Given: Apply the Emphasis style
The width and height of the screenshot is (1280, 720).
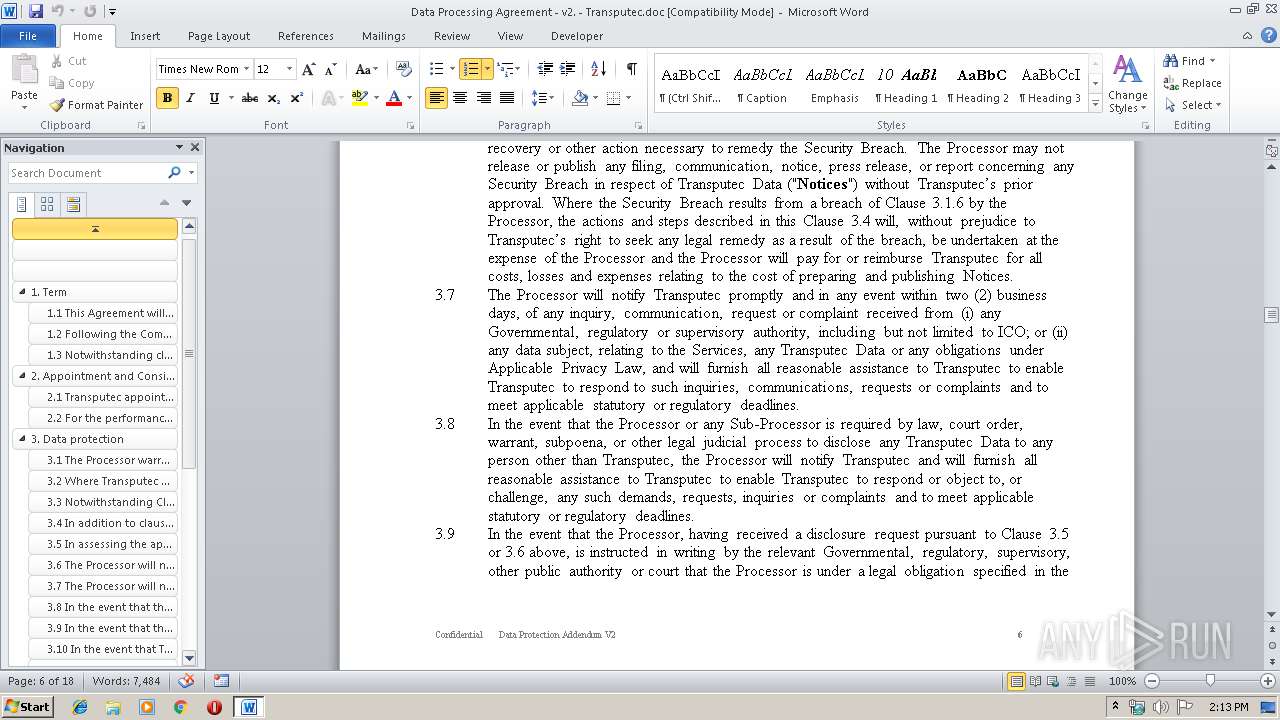Looking at the screenshot, I should pyautogui.click(x=835, y=85).
